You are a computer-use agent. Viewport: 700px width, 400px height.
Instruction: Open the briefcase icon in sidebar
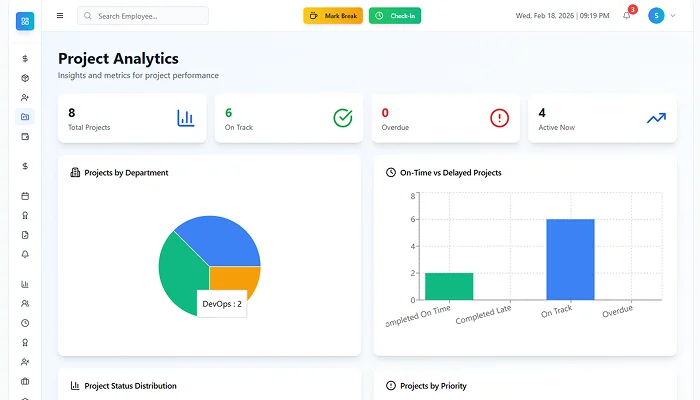[25, 381]
